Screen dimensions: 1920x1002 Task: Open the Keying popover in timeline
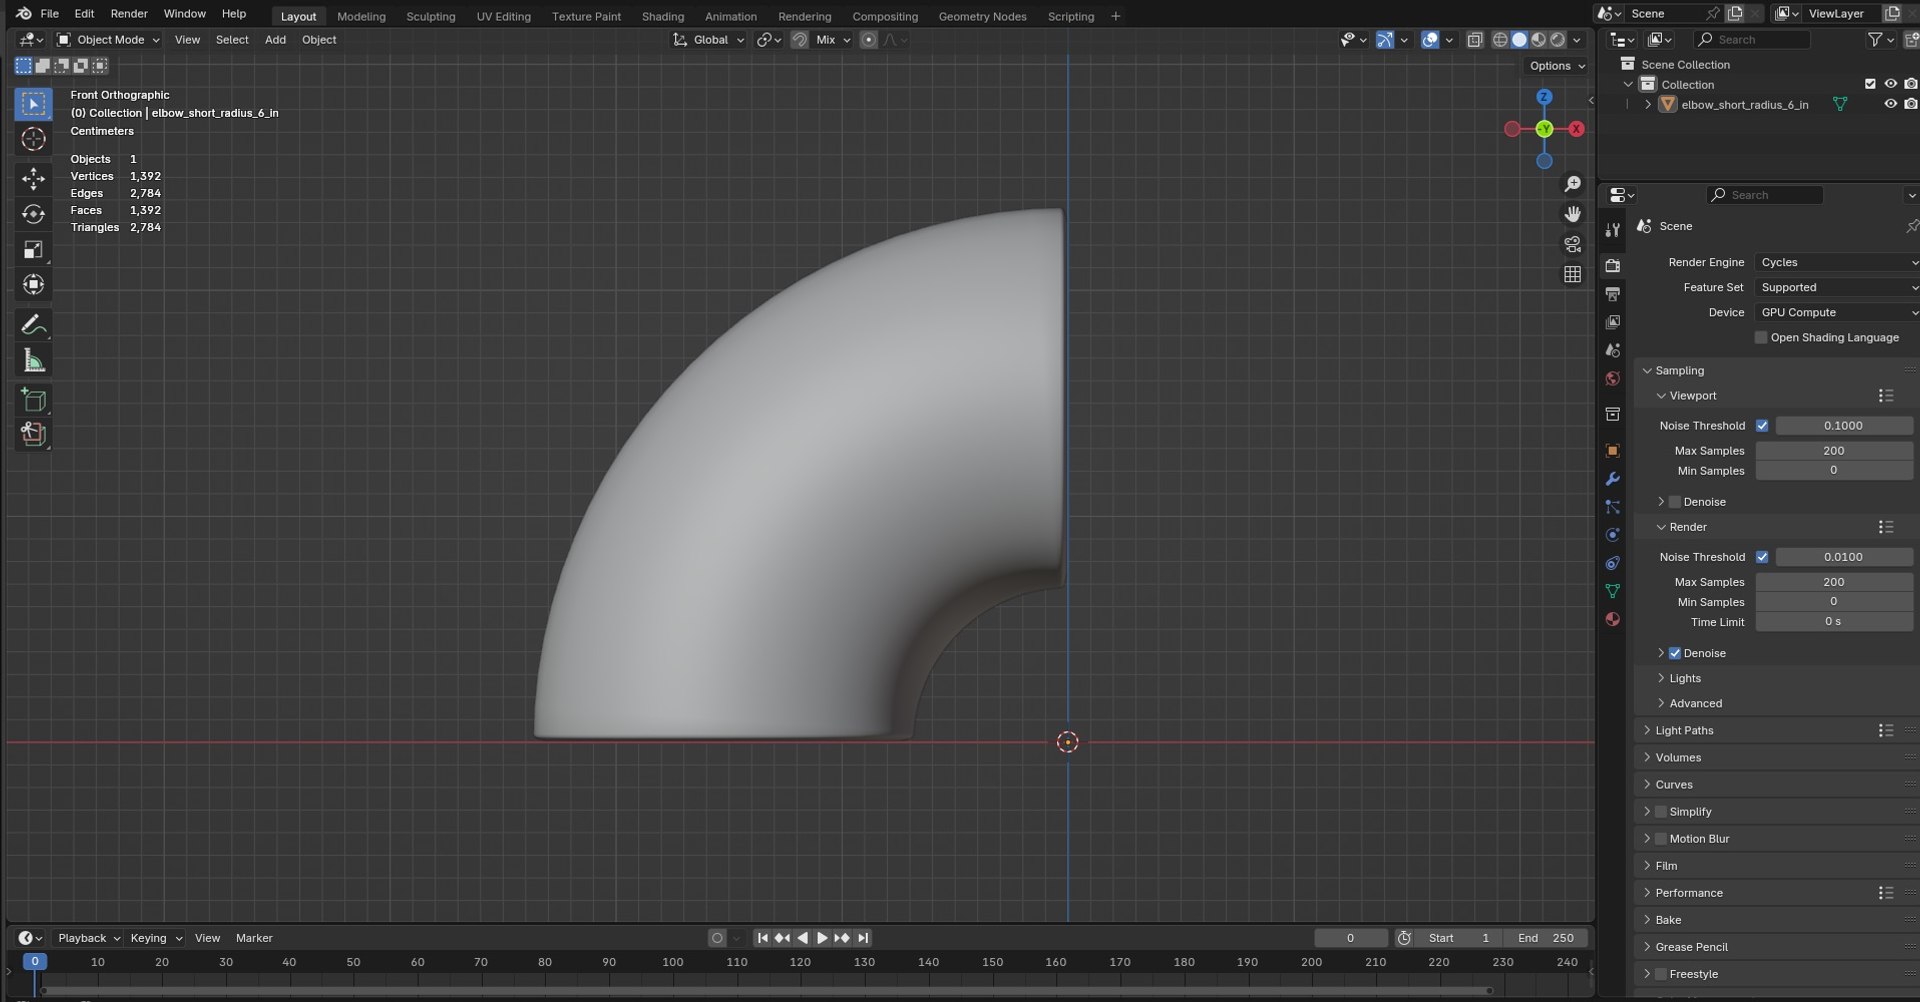click(156, 938)
